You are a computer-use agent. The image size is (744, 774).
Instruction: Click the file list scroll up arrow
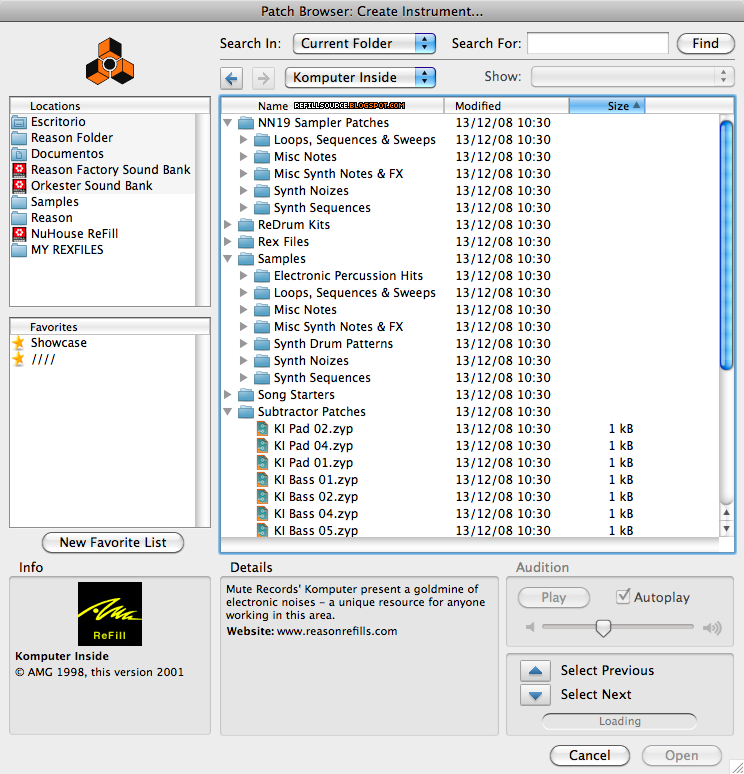[x=726, y=513]
